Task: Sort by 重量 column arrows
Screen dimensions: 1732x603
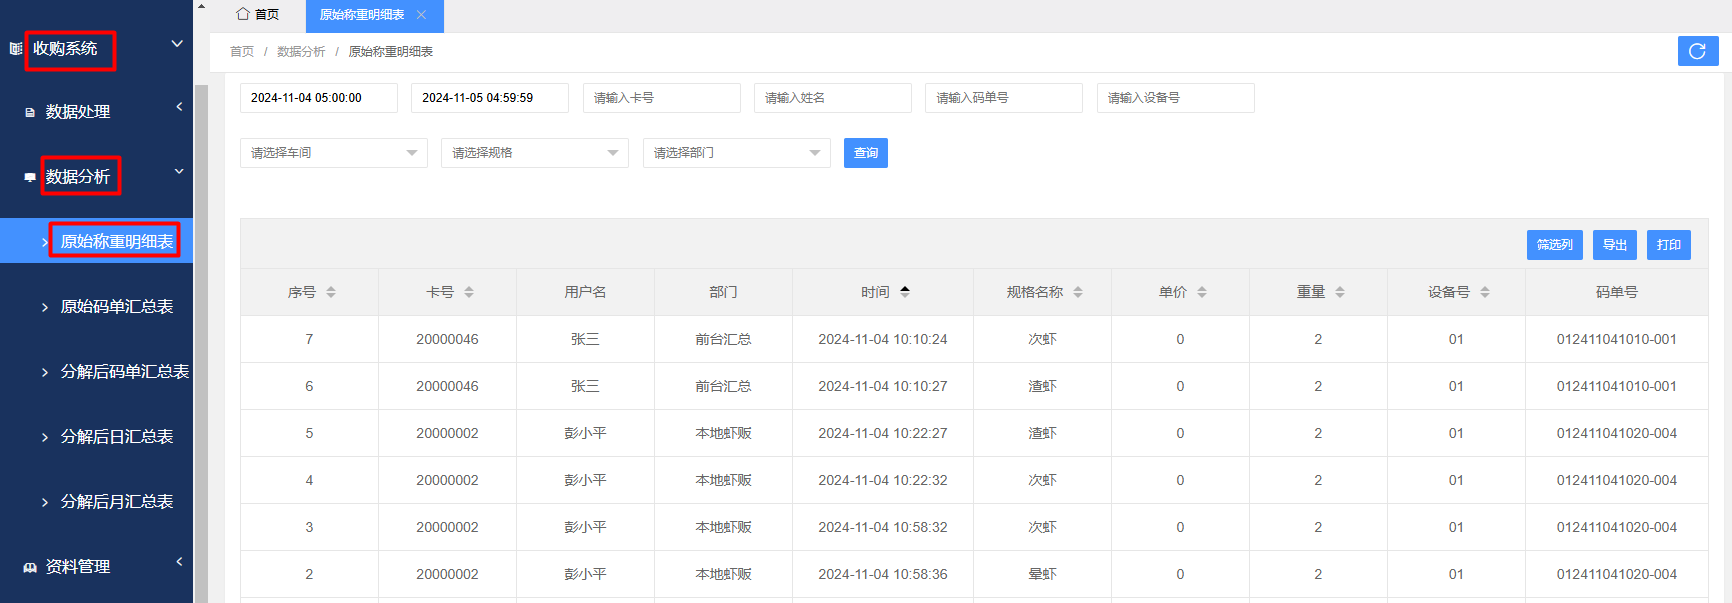Action: (1340, 292)
